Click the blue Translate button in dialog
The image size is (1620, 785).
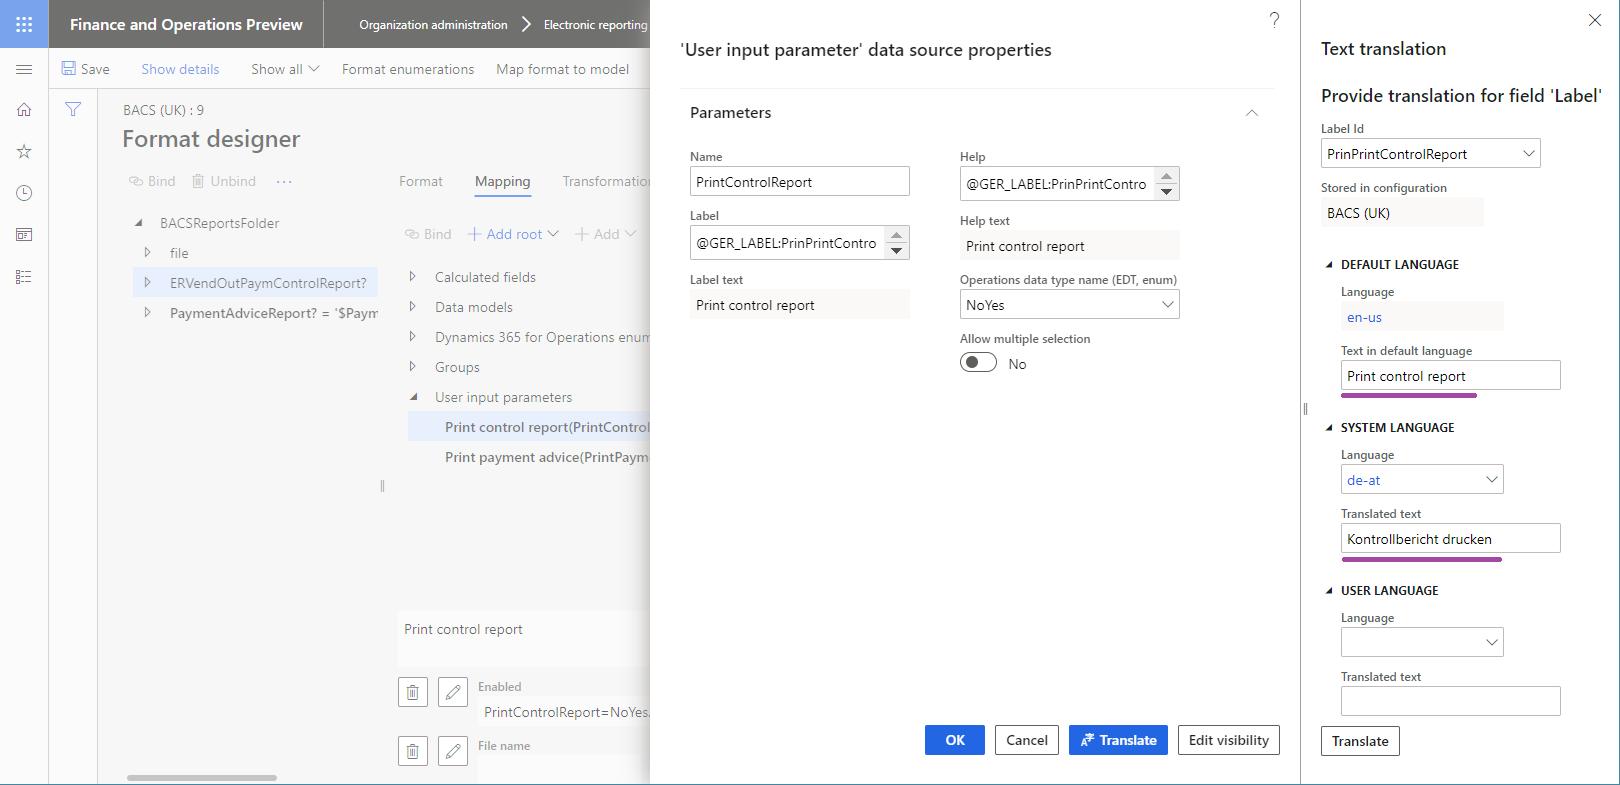(1118, 740)
